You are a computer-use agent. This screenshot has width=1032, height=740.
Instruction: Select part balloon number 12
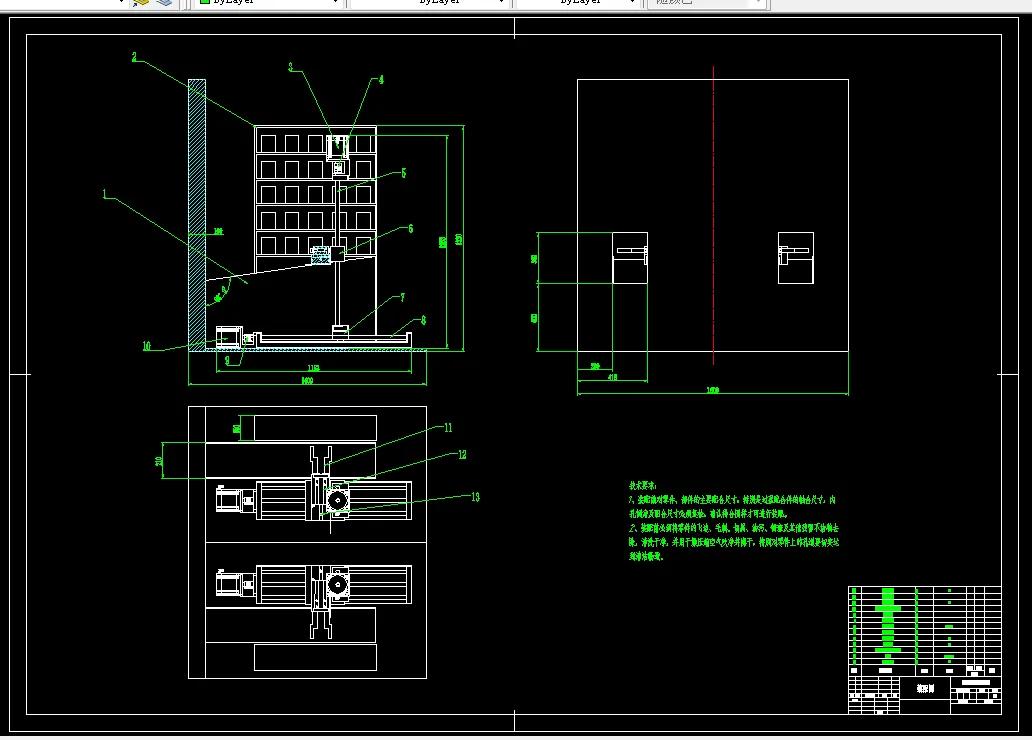(462, 454)
